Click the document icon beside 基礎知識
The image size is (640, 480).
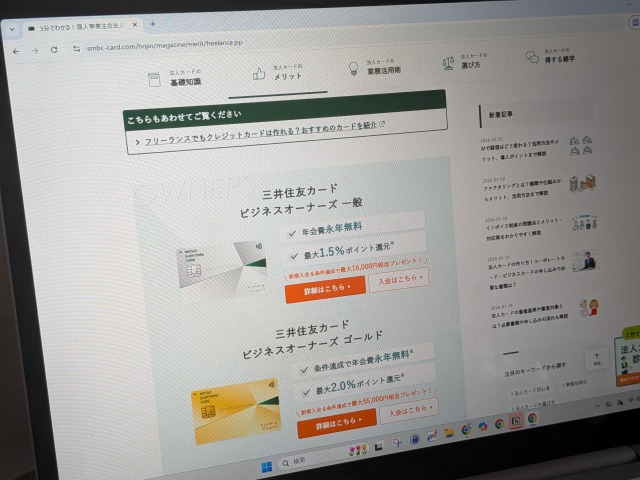pos(154,80)
